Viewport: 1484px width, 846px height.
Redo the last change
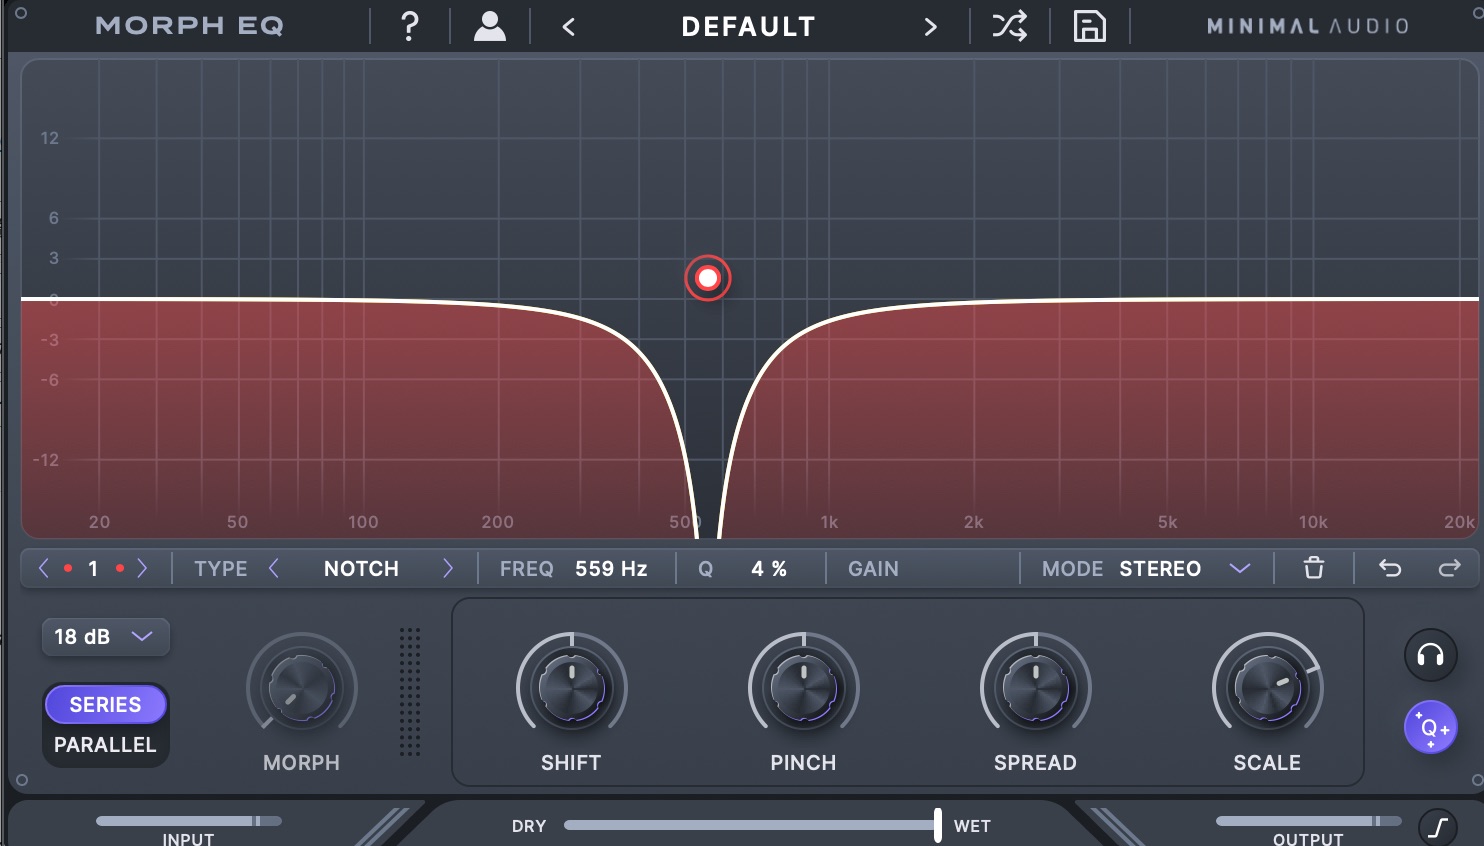(1450, 568)
